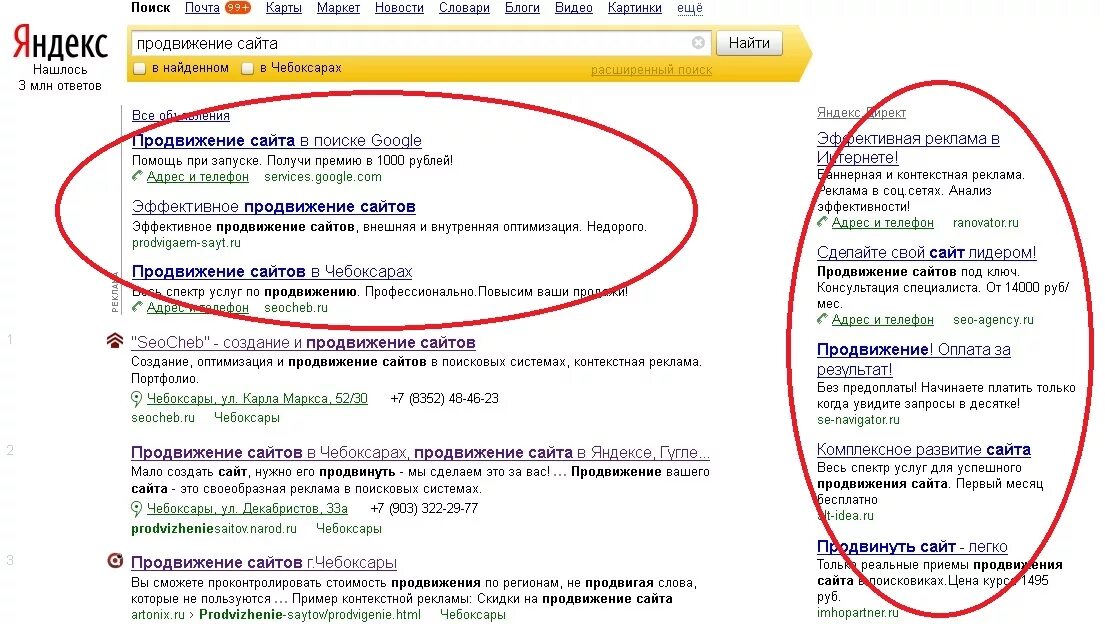Viewport: 1105px width, 624px height.
Task: Open ad 'Эффективная реклама в Интернете!'
Action: click(908, 147)
